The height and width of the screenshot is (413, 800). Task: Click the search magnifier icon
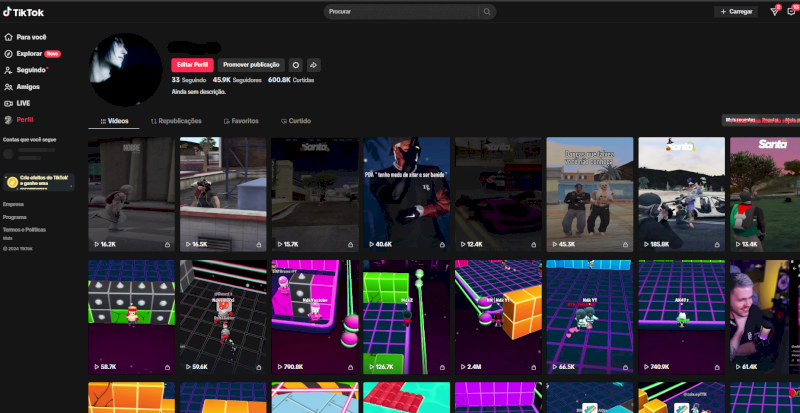[x=487, y=12]
